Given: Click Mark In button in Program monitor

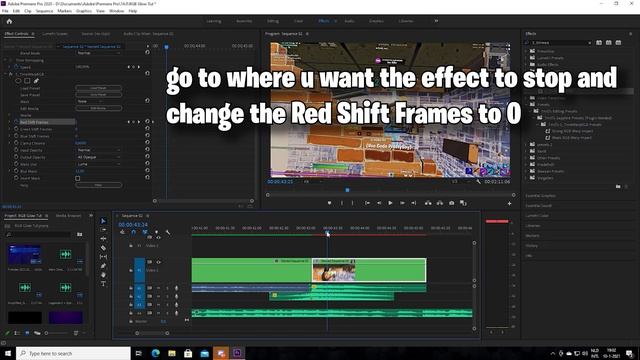Looking at the screenshot, I should [342, 203].
